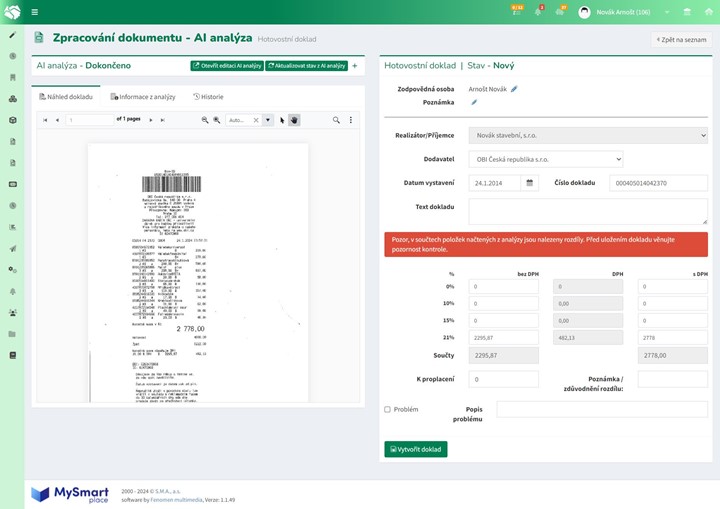
Task: Click the Popis problému input field
Action: coord(602,409)
